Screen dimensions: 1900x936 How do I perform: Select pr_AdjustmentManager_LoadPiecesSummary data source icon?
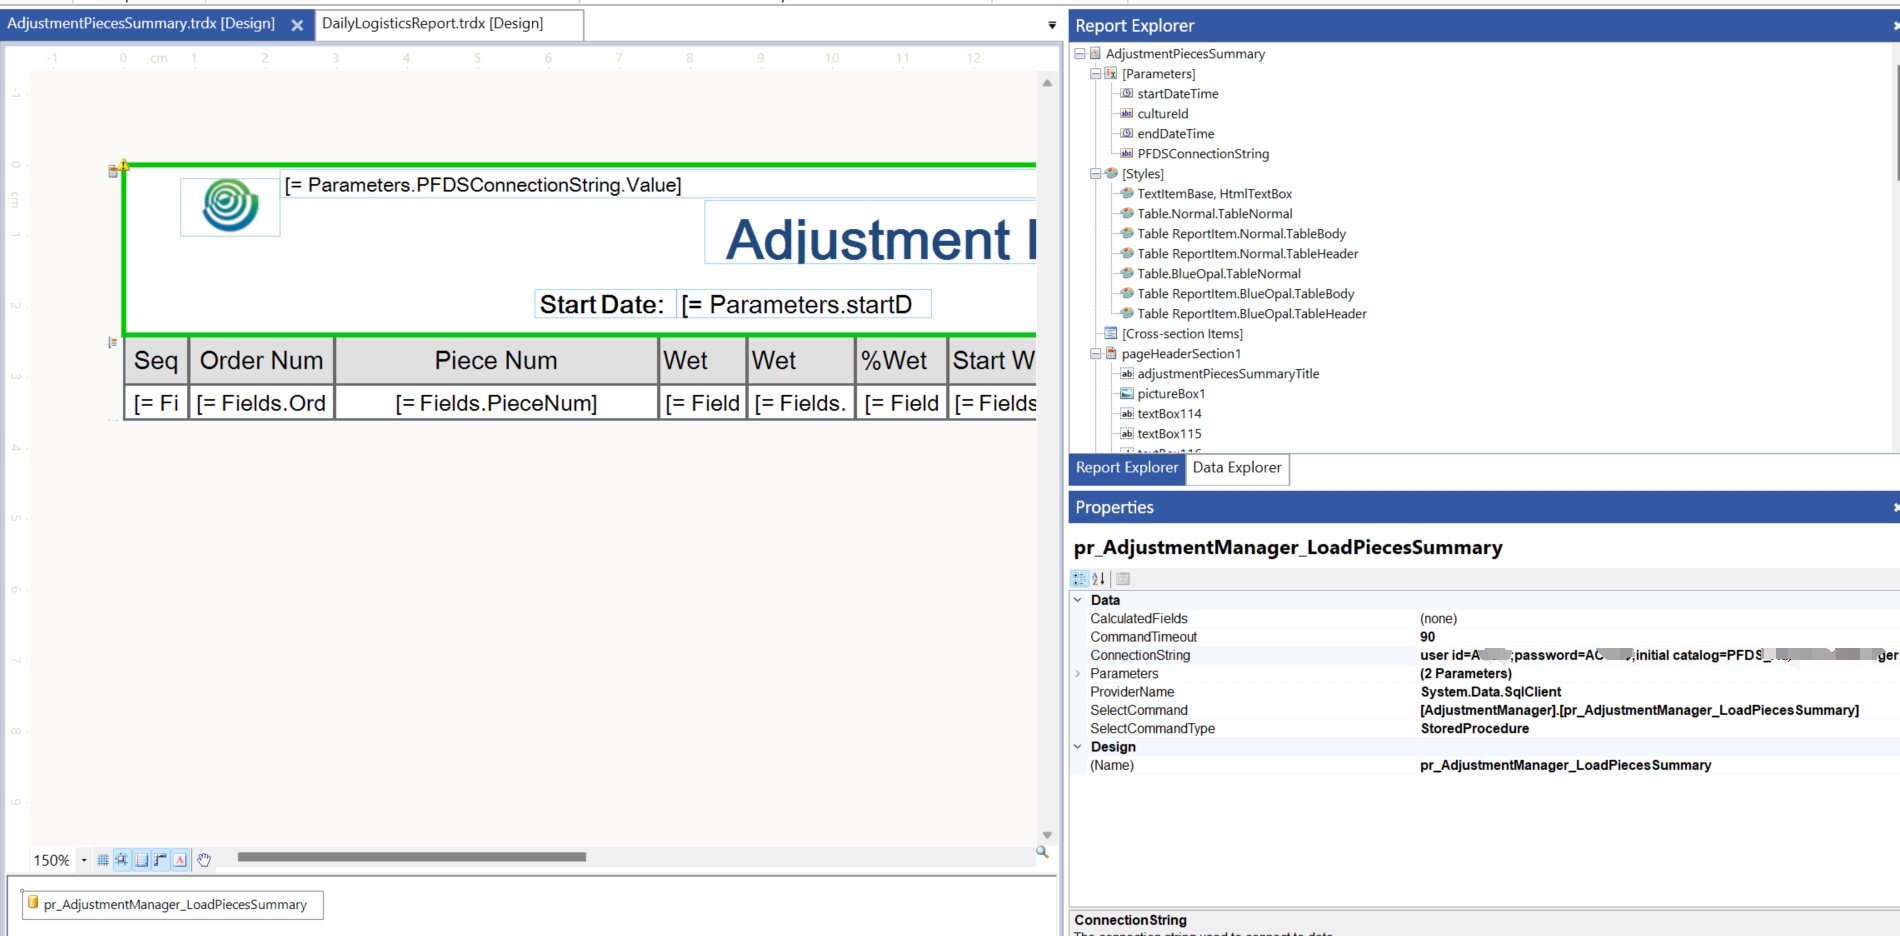pos(33,904)
